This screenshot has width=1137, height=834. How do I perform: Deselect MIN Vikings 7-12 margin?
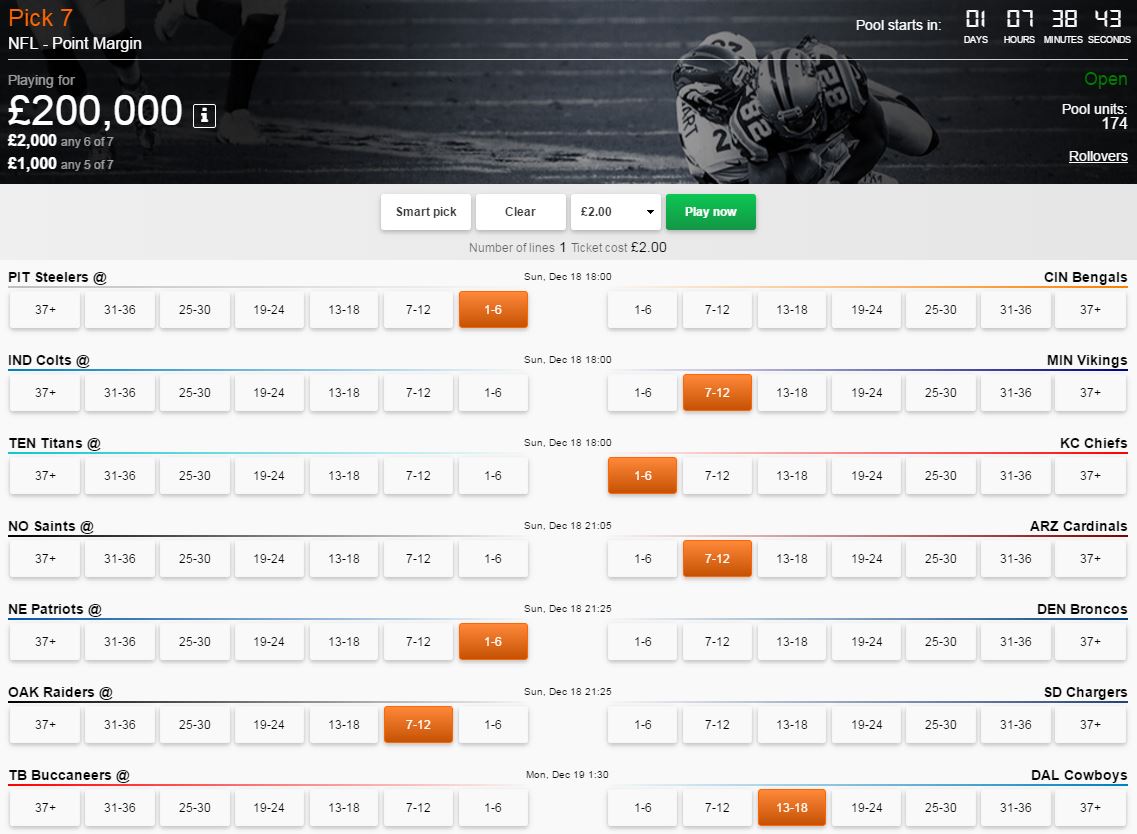tap(717, 393)
